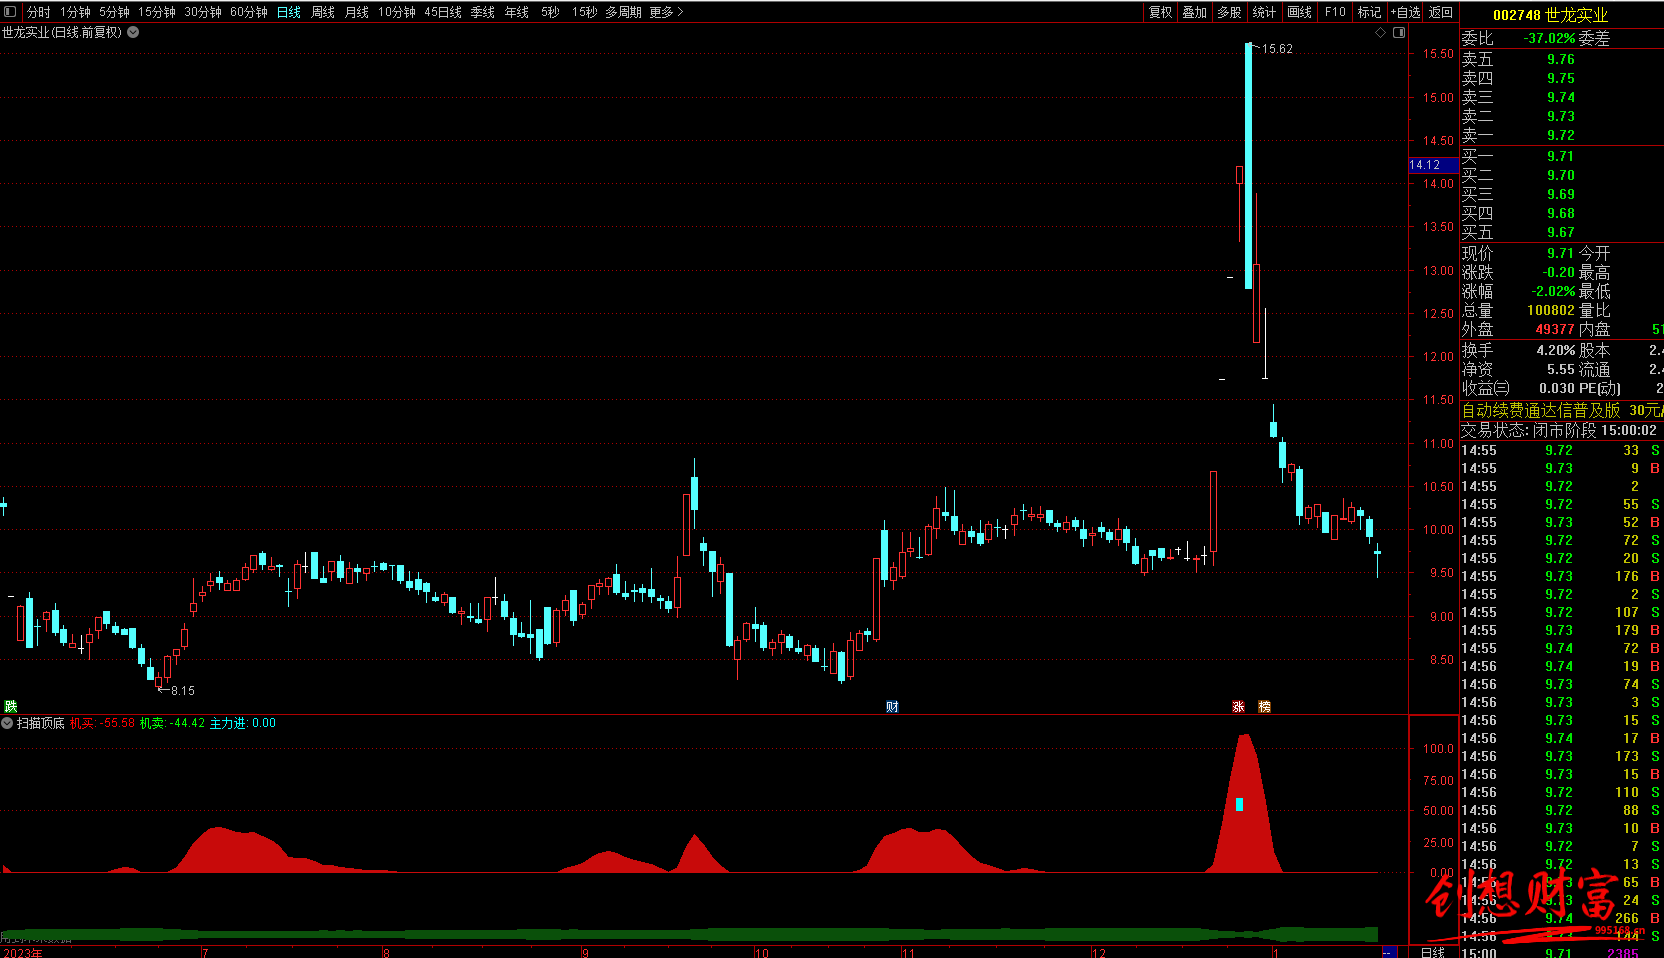Click the 卖五 9.76 ask row
Viewport: 1664px width, 958px height.
(1562, 59)
